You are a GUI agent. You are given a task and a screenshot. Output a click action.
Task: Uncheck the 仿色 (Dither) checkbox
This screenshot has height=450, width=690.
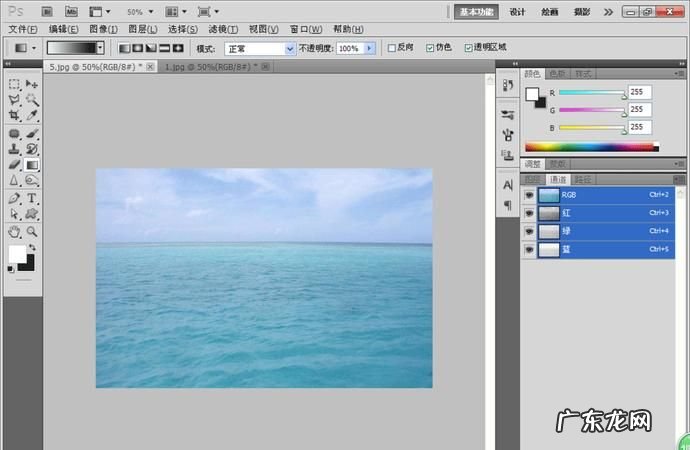pyautogui.click(x=430, y=47)
